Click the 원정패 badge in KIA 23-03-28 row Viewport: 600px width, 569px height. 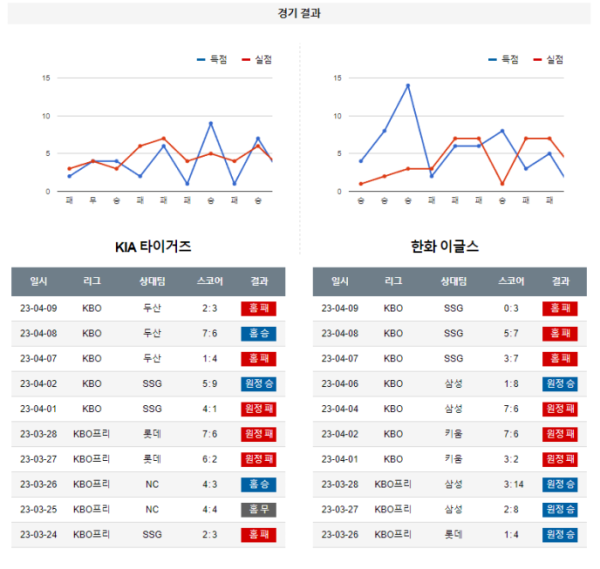[x=259, y=434]
